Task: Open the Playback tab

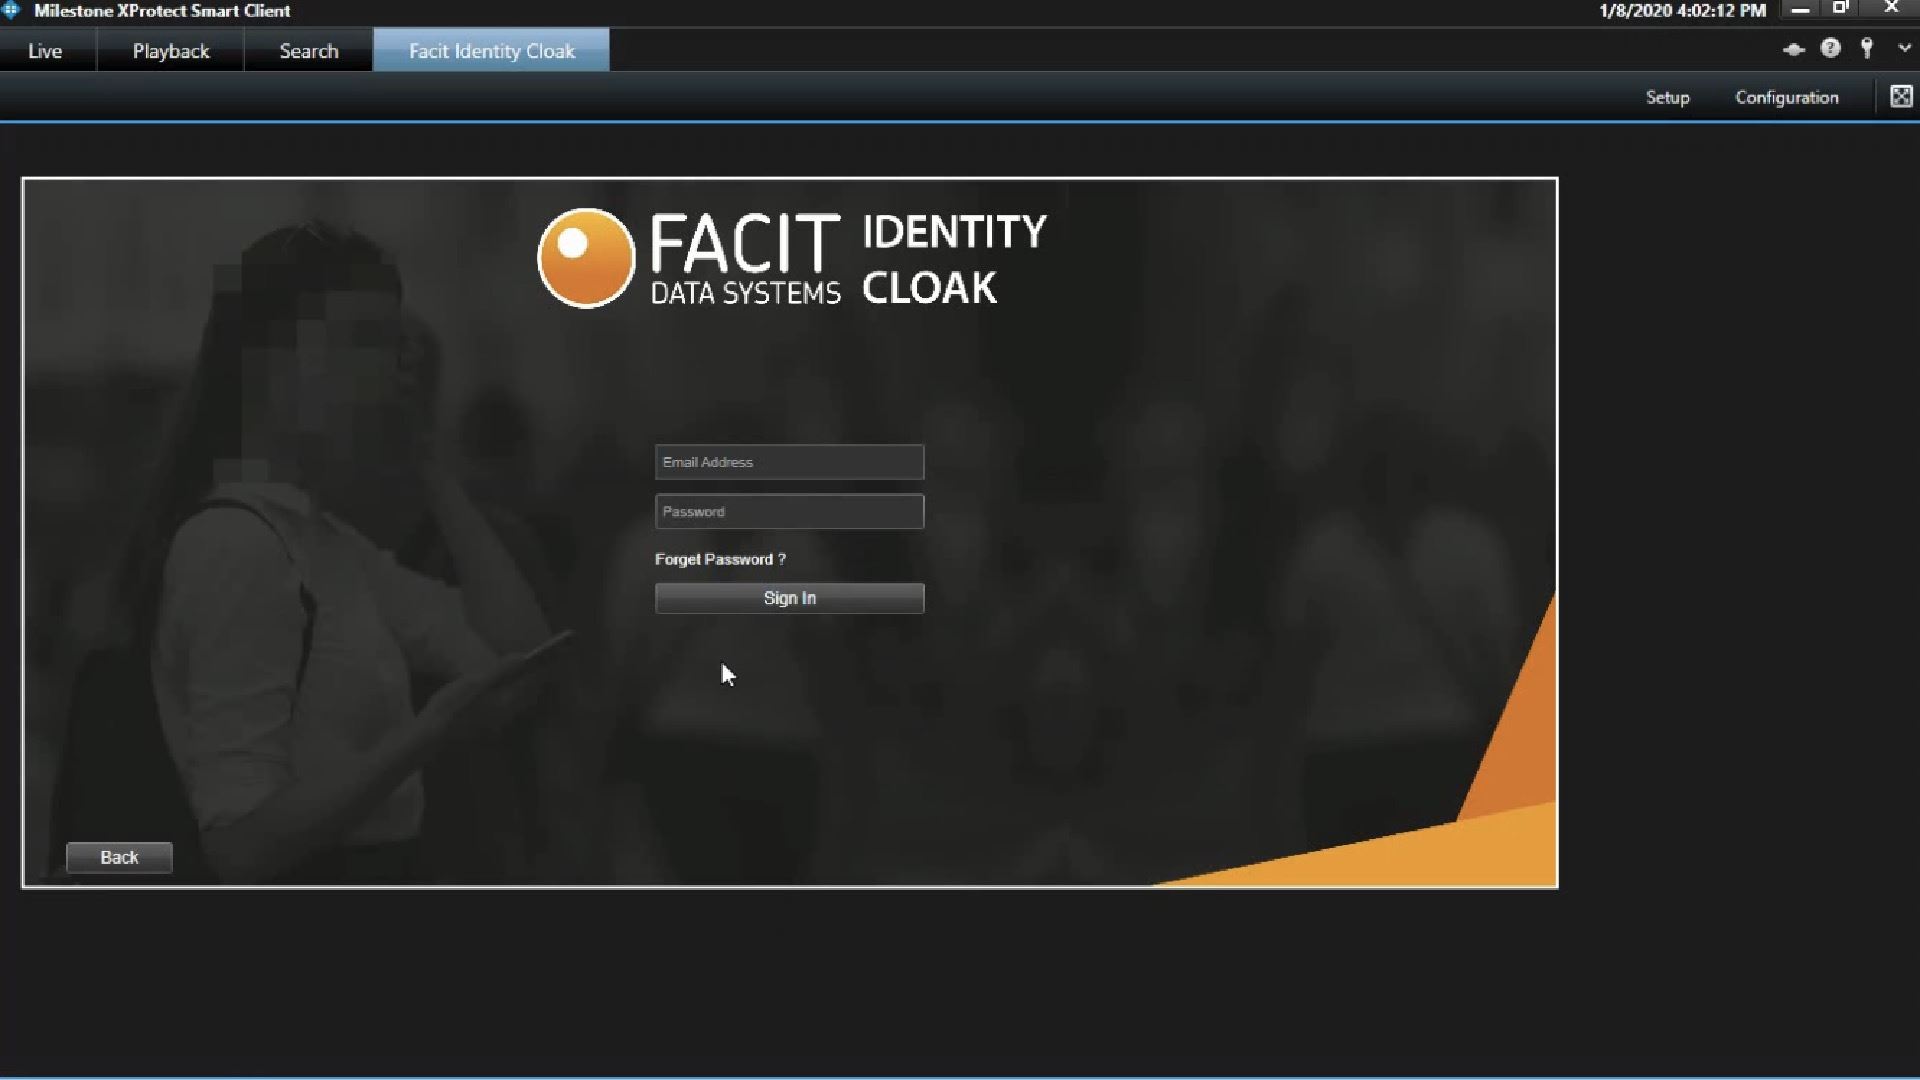Action: click(x=171, y=51)
